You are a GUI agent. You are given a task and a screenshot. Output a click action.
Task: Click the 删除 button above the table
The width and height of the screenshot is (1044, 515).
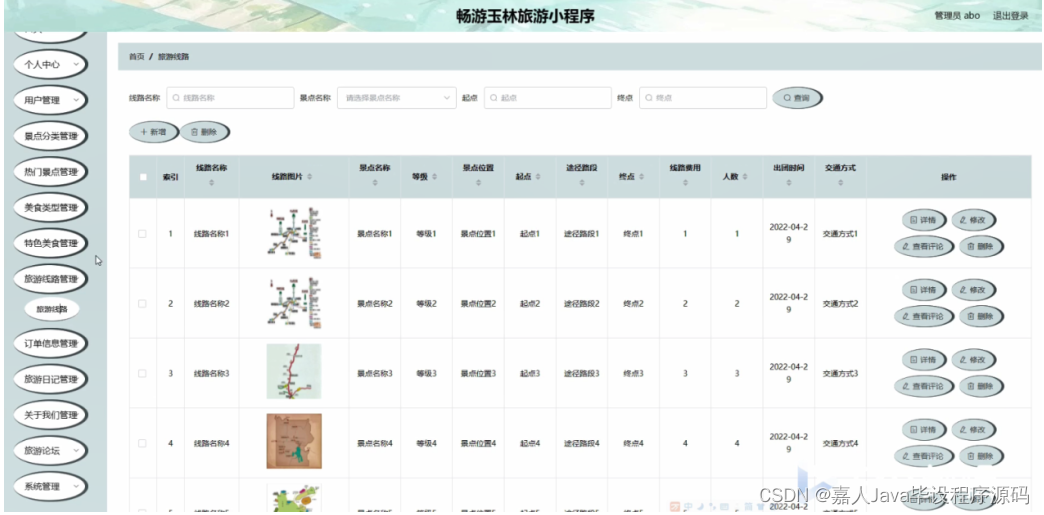coord(204,132)
